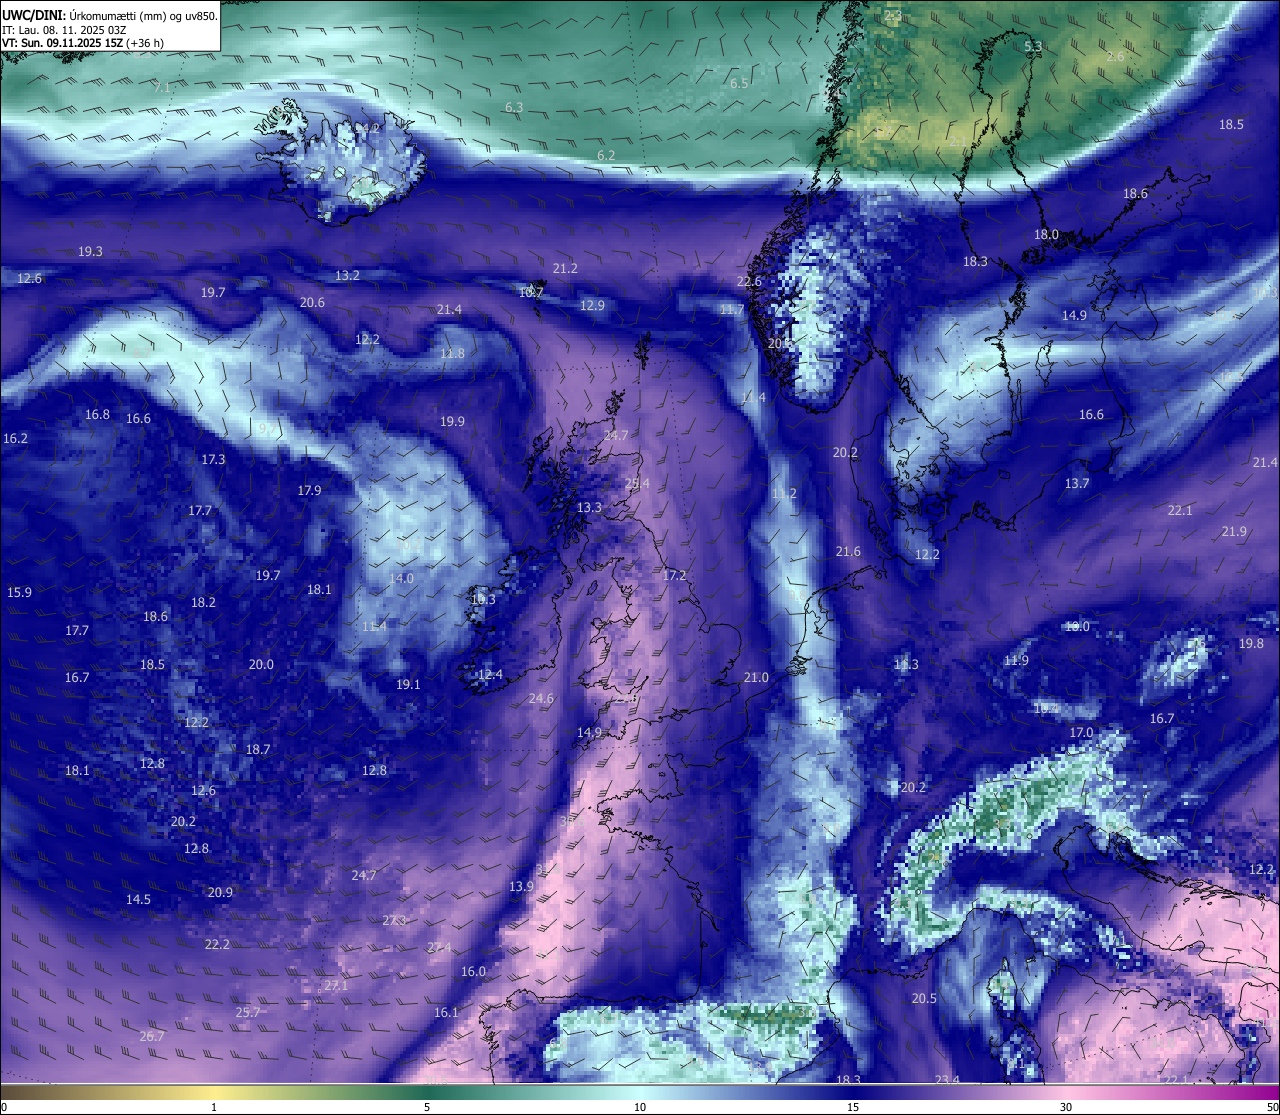Select the 21.6 map value
Image resolution: width=1280 pixels, height=1115 pixels.
[848, 552]
